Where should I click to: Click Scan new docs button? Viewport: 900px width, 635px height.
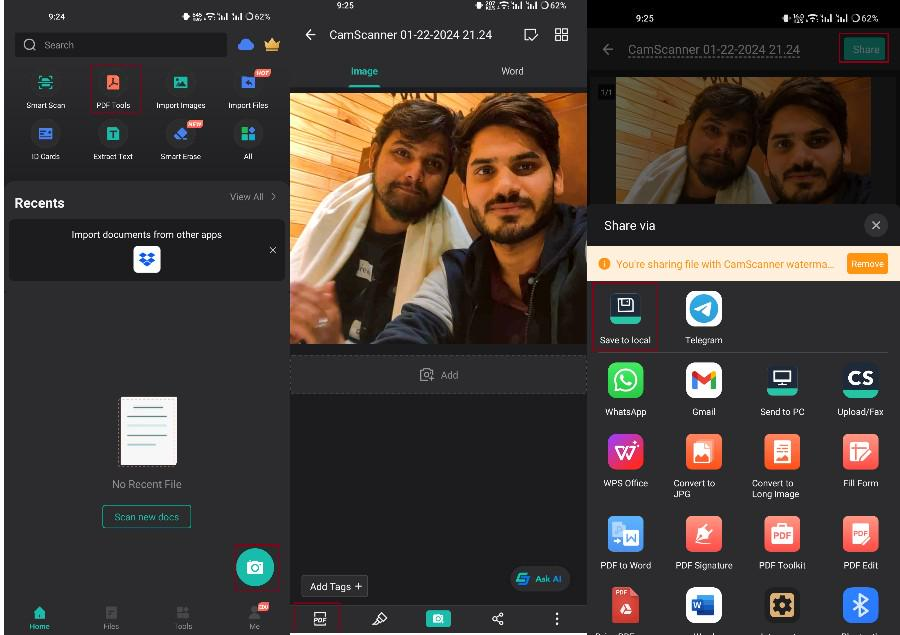(x=146, y=517)
